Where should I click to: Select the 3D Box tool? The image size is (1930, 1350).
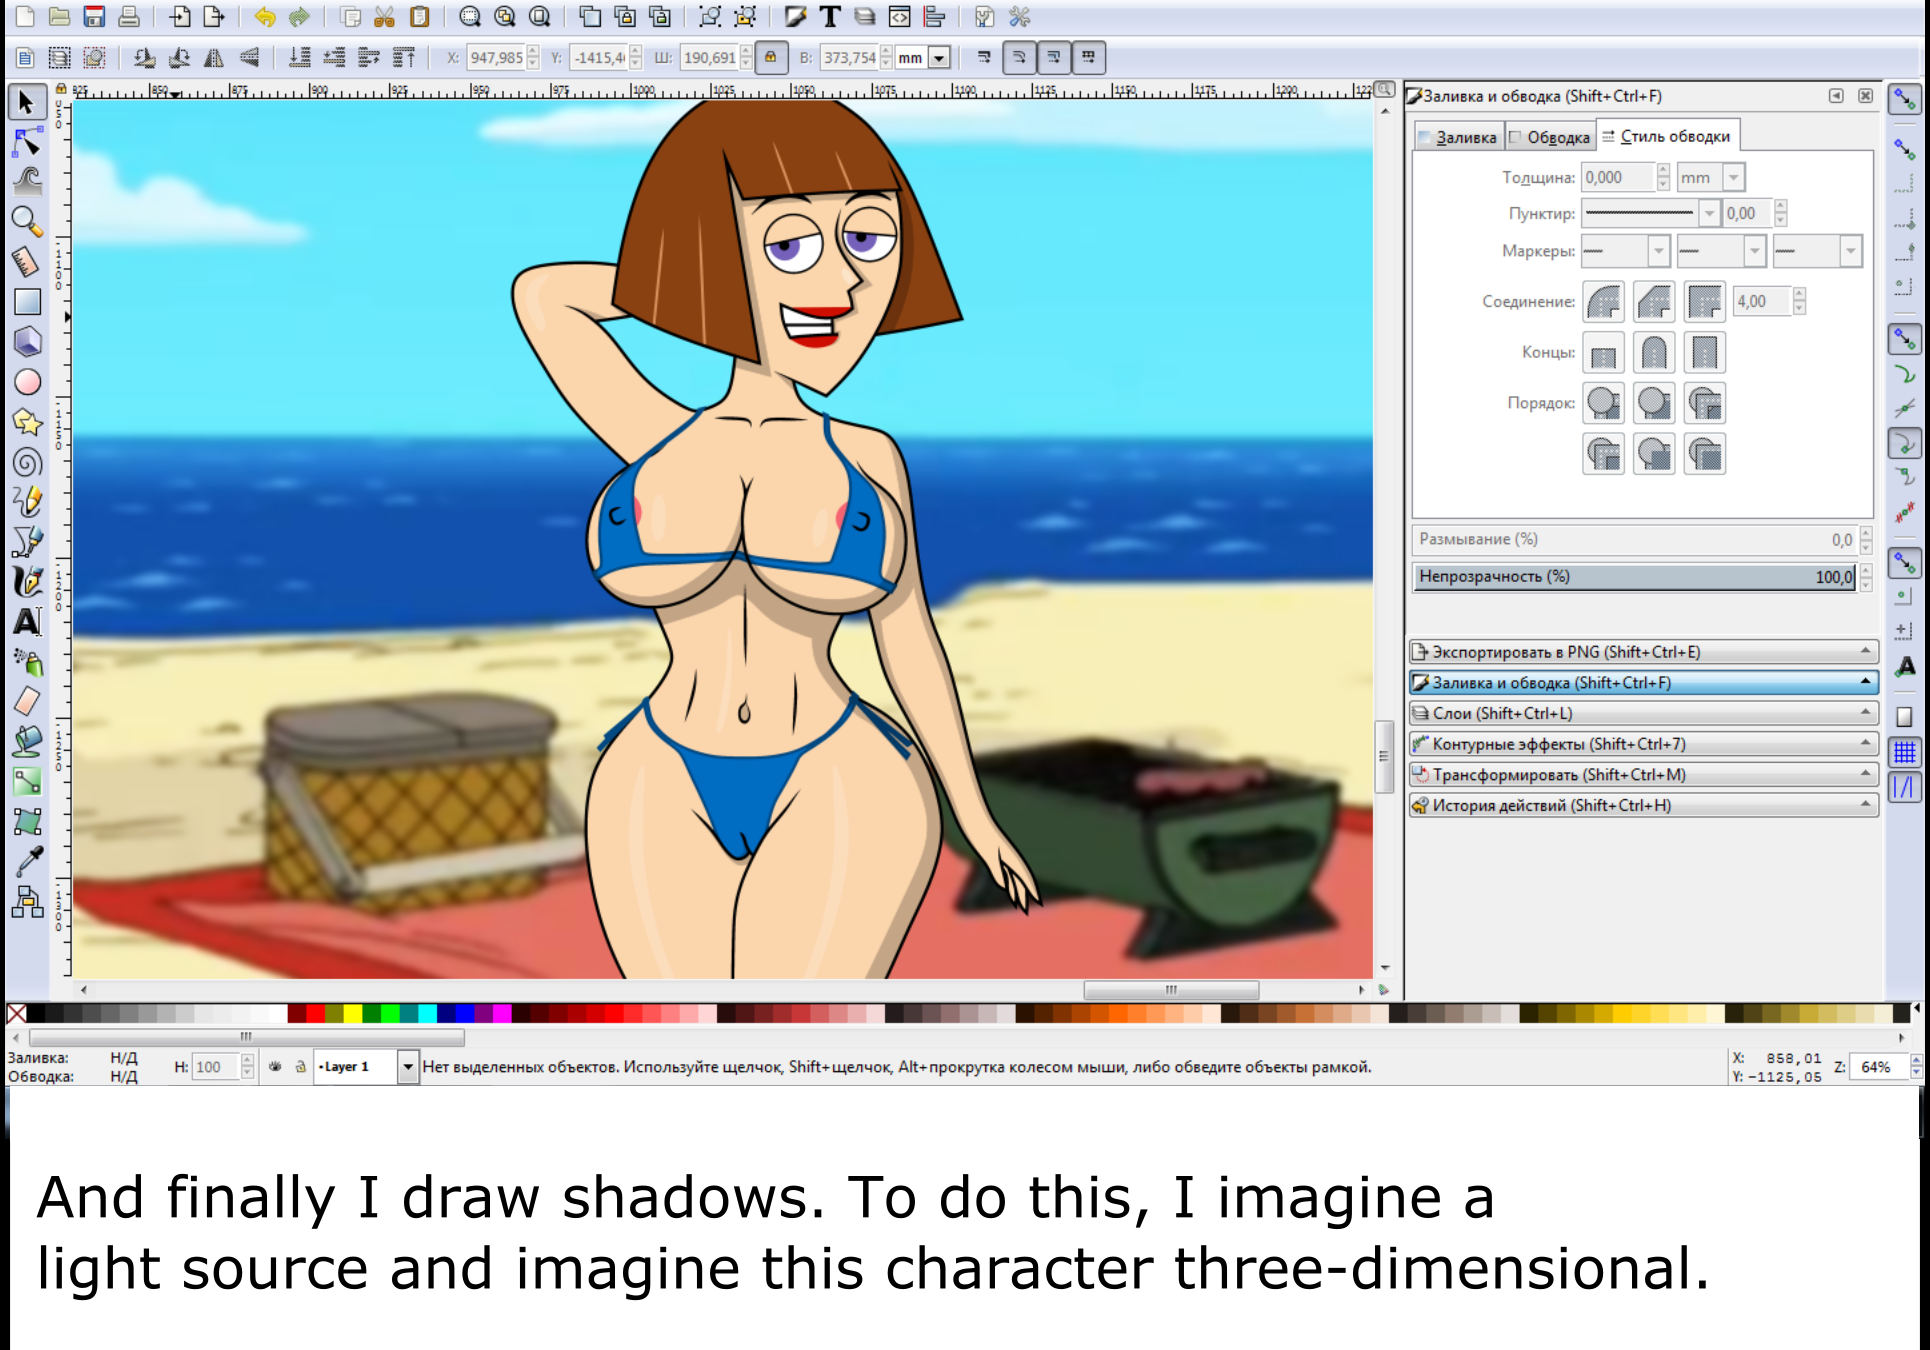pos(27,341)
